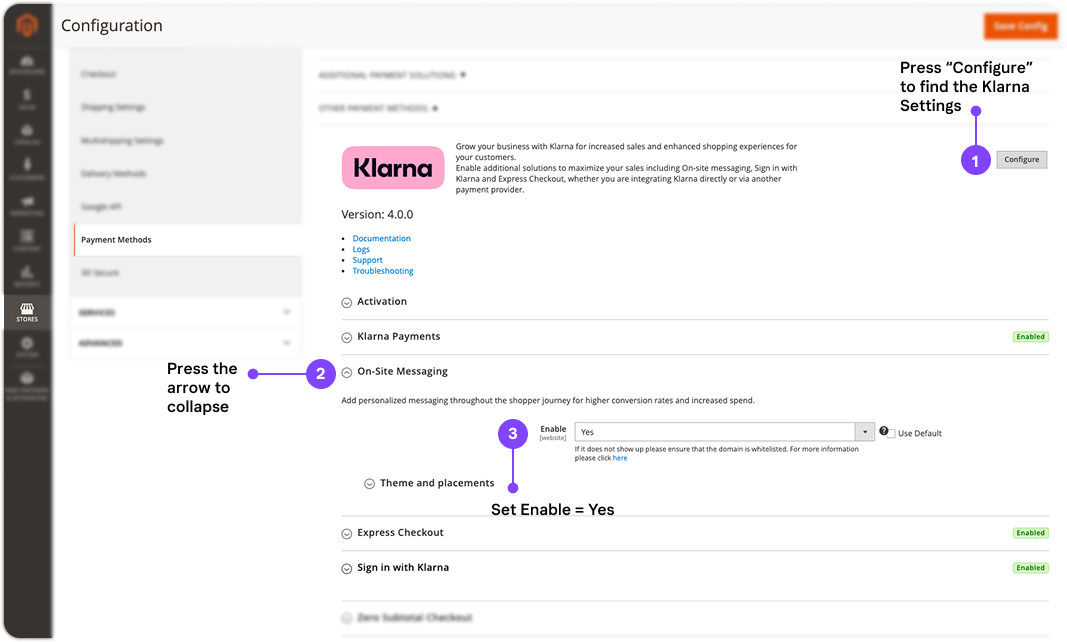Expand the Sign in with Klarna section
Image resolution: width=1067 pixels, height=642 pixels.
347,568
